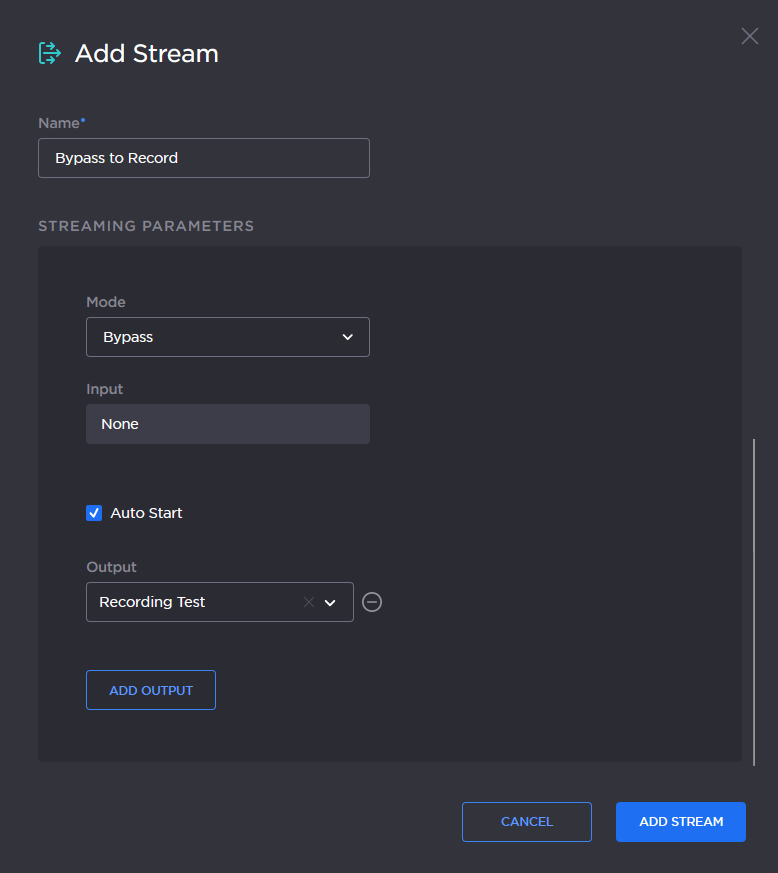
Task: Click the Output field label
Action: point(111,567)
